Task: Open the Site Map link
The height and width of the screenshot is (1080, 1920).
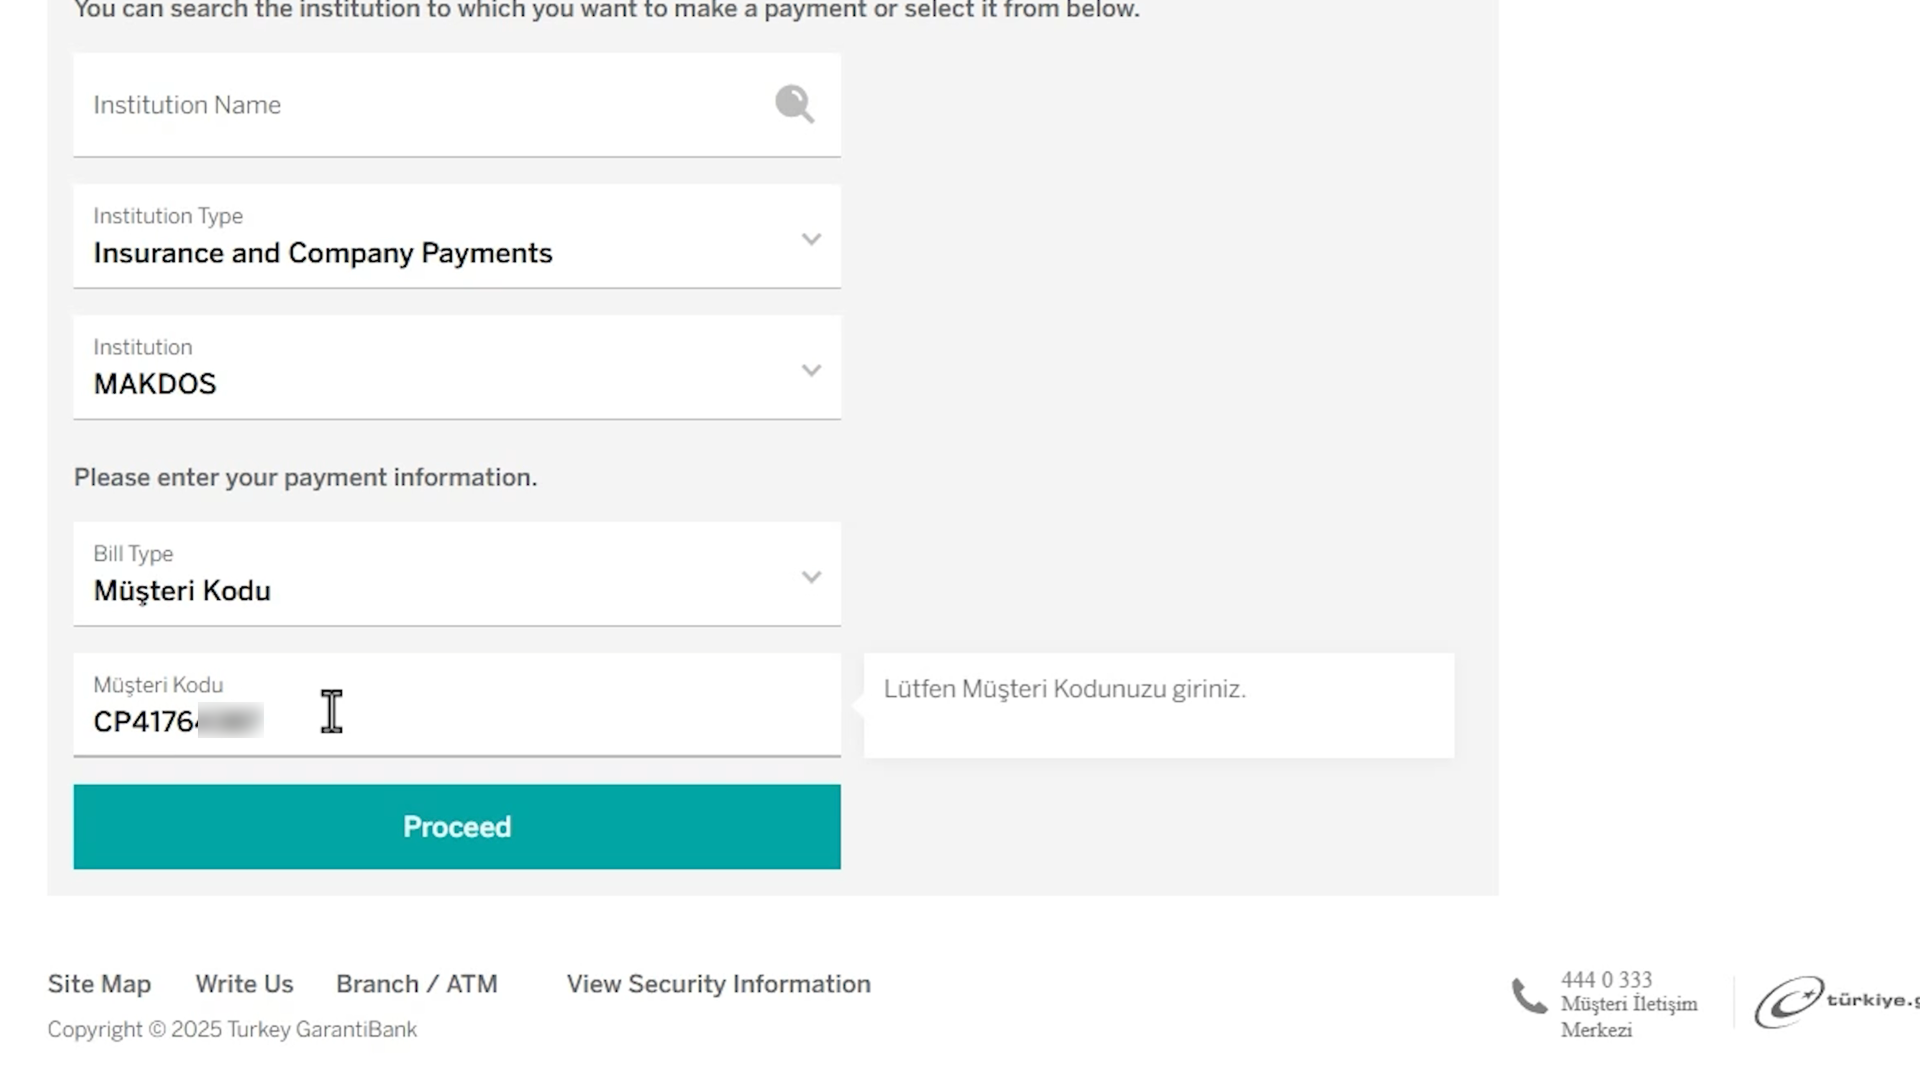Action: [99, 984]
